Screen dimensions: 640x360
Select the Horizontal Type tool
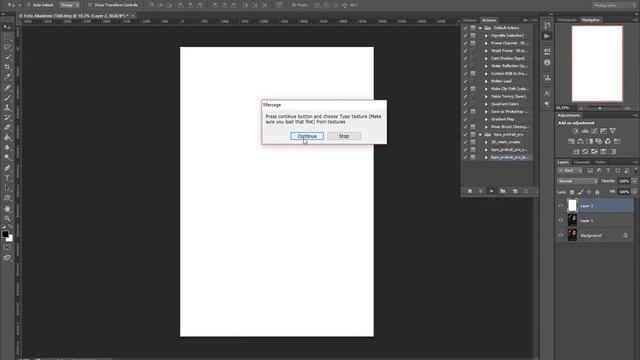tap(7, 178)
